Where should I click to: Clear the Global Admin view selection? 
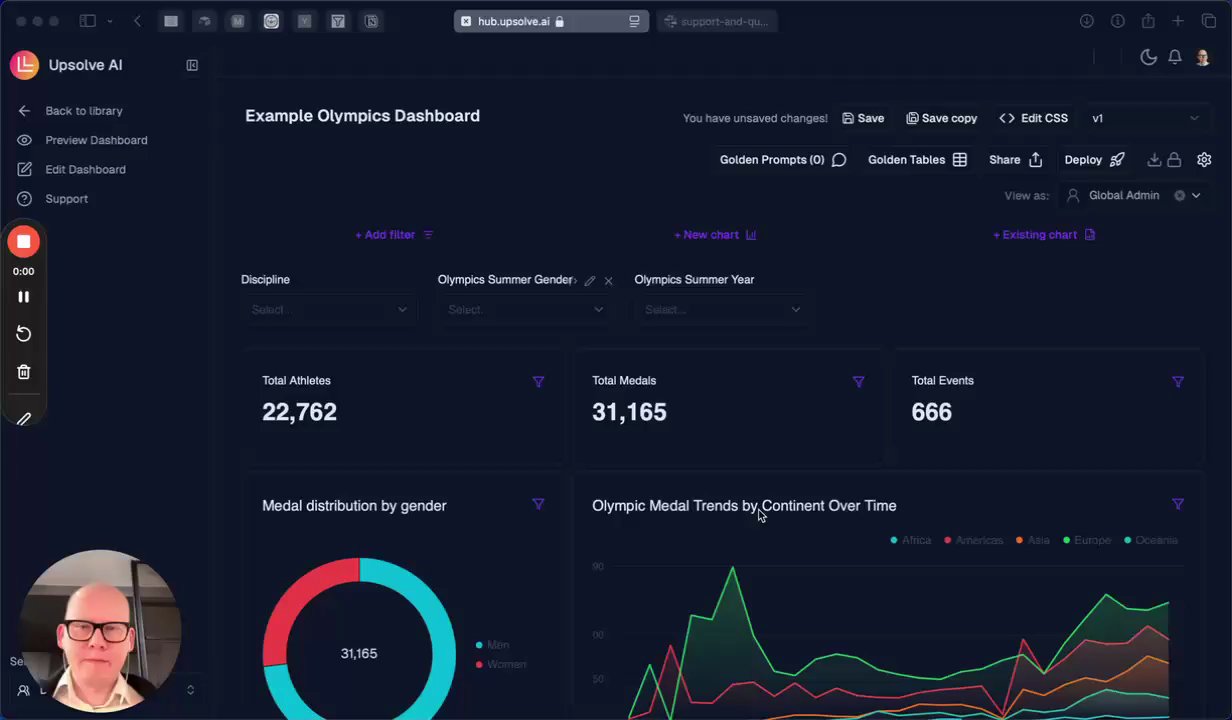1179,196
